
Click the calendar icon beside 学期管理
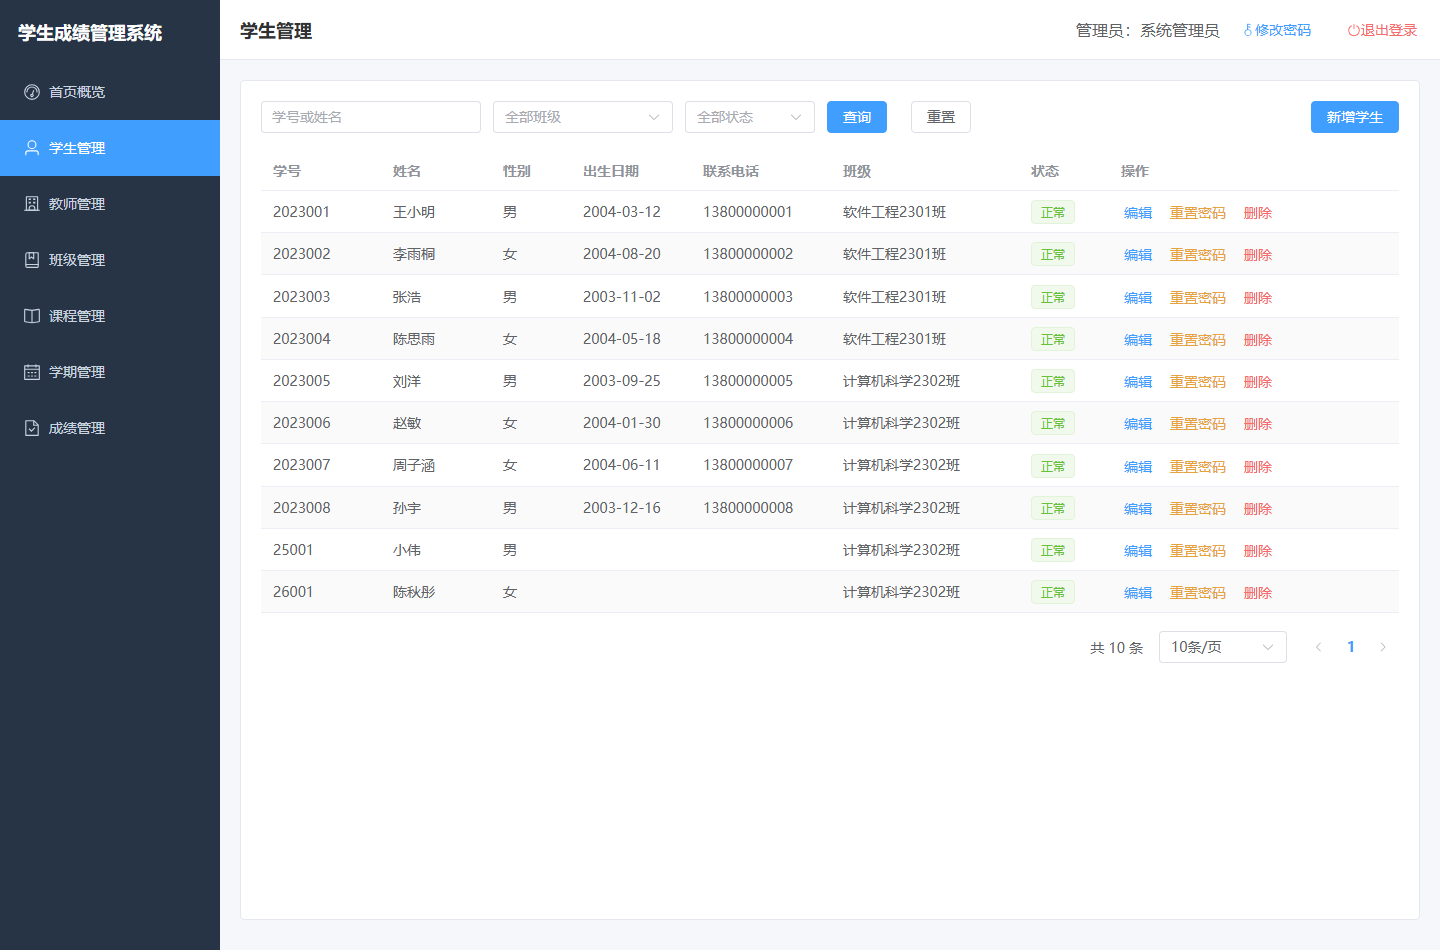click(x=32, y=372)
